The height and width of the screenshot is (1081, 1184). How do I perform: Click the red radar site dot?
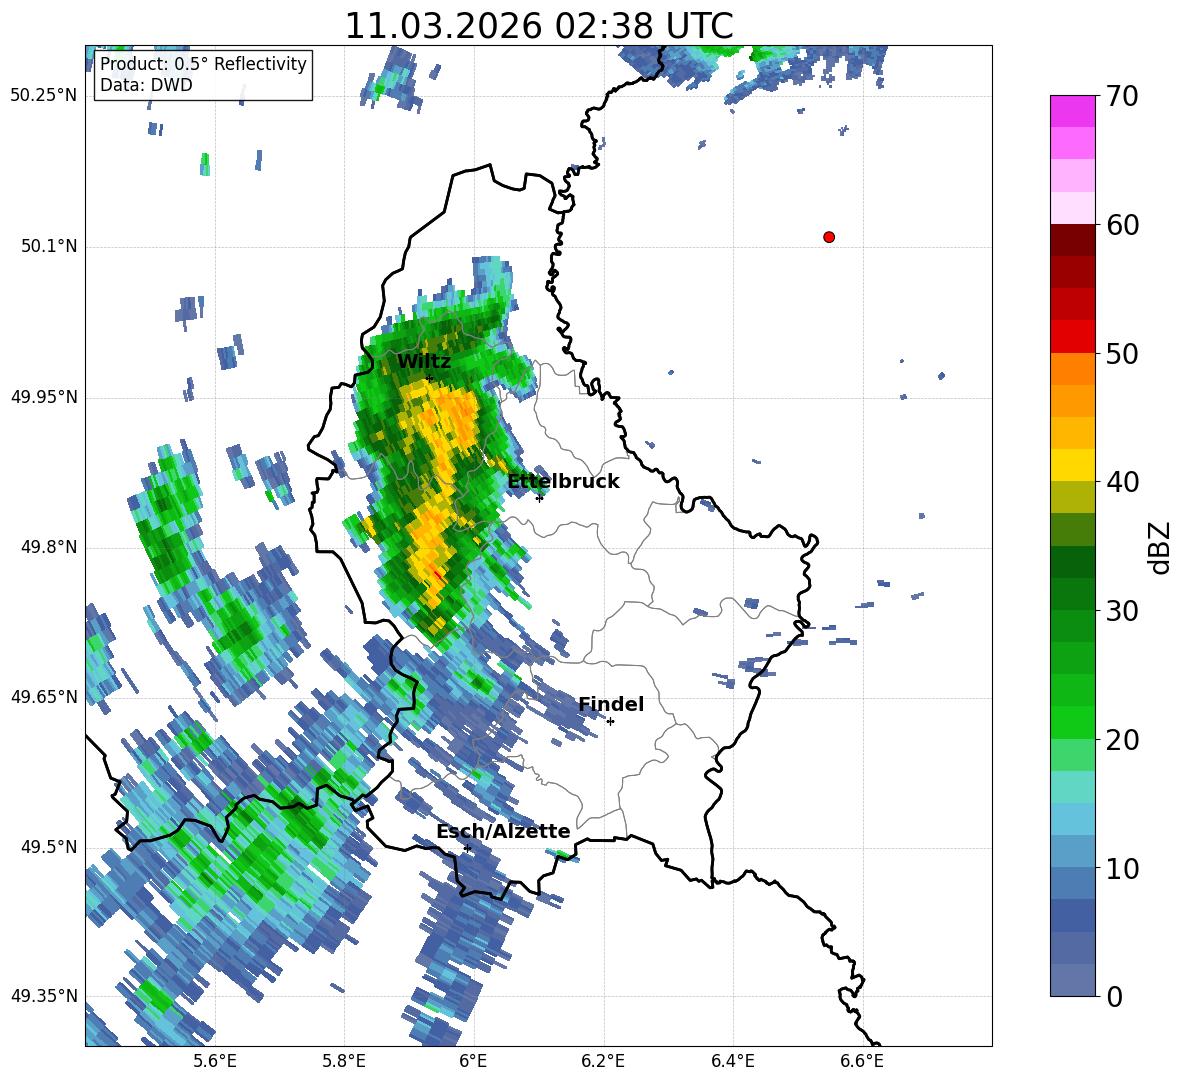pyautogui.click(x=829, y=237)
